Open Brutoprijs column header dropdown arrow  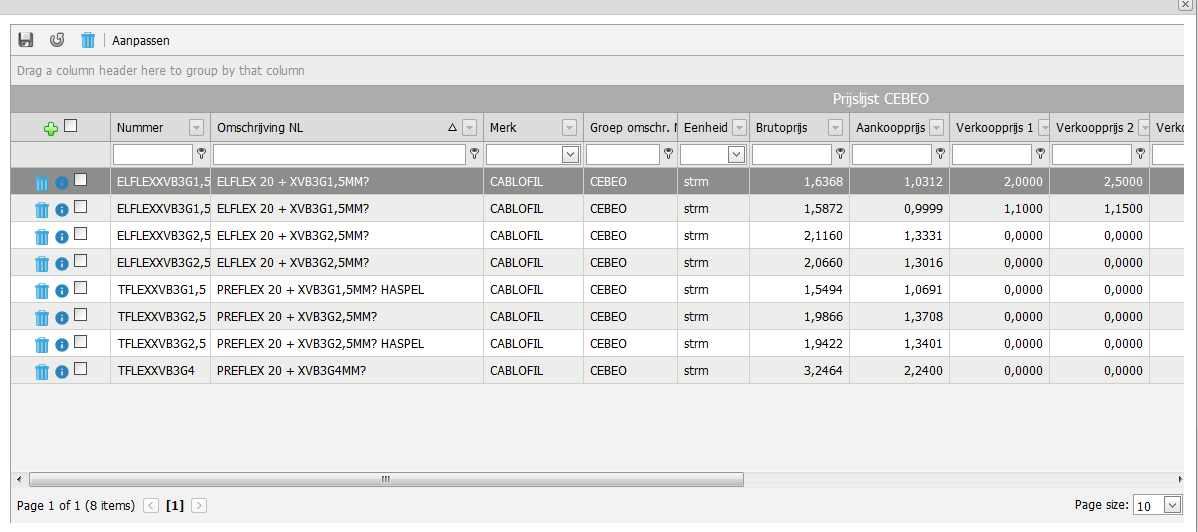click(x=835, y=128)
